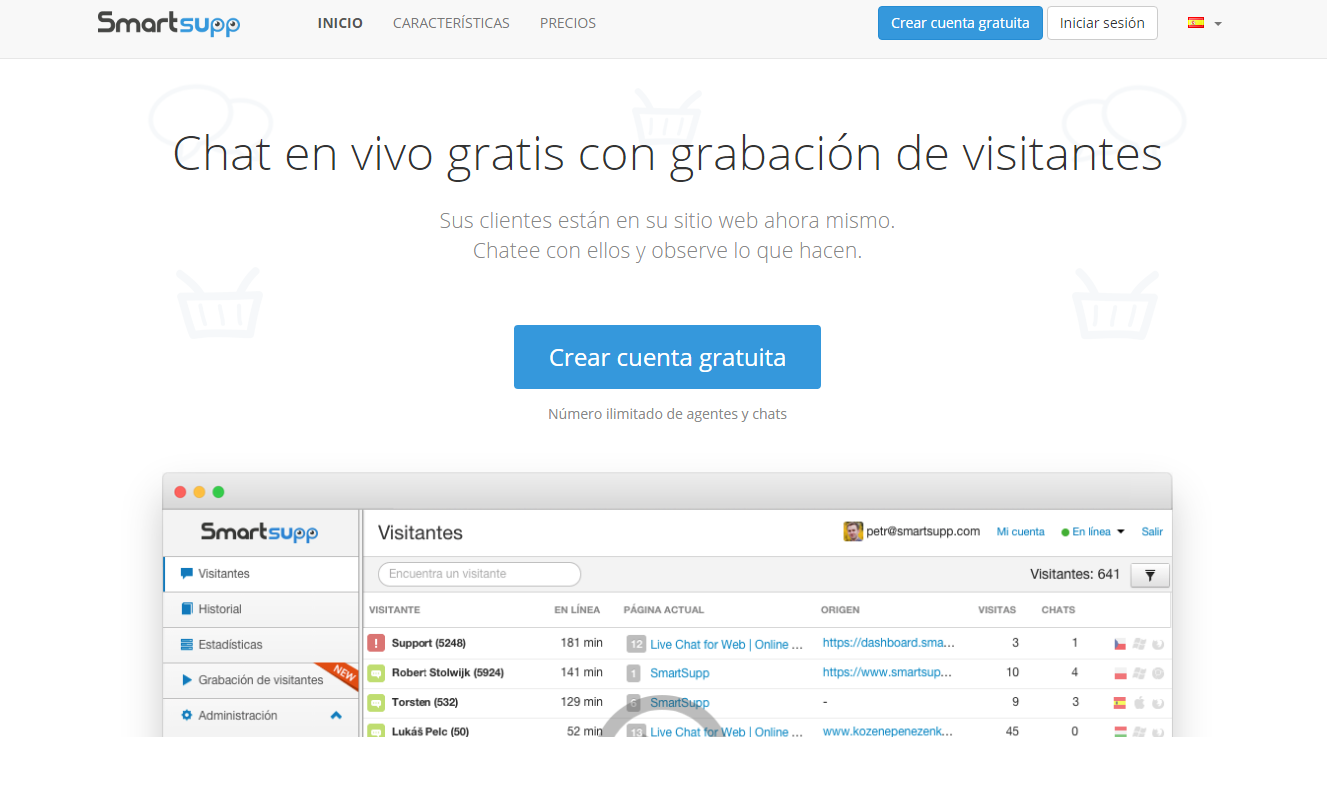Open the INICIO menu item
This screenshot has height=795, width=1327.
coord(340,23)
